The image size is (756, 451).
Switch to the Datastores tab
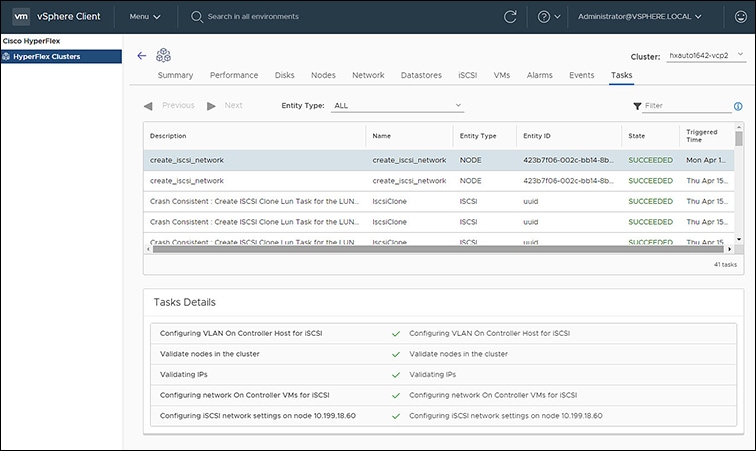pyautogui.click(x=421, y=75)
